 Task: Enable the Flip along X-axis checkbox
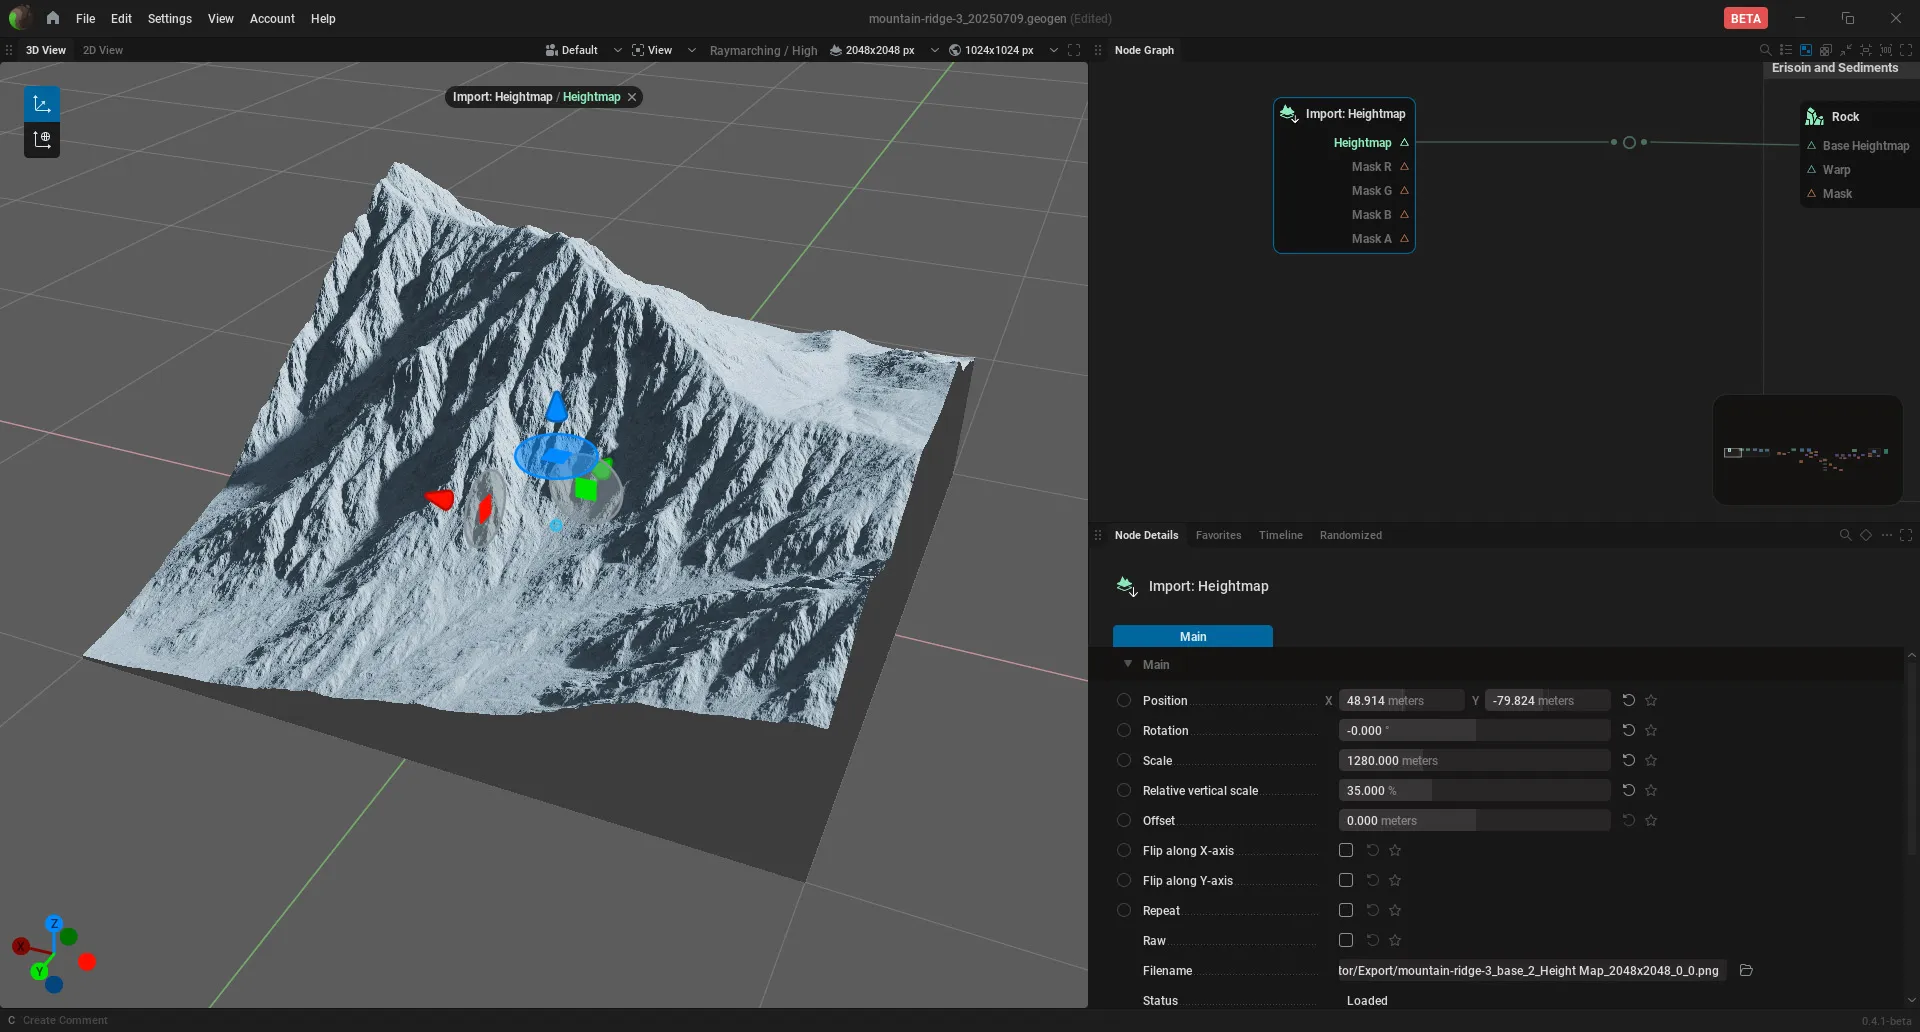[x=1346, y=850]
